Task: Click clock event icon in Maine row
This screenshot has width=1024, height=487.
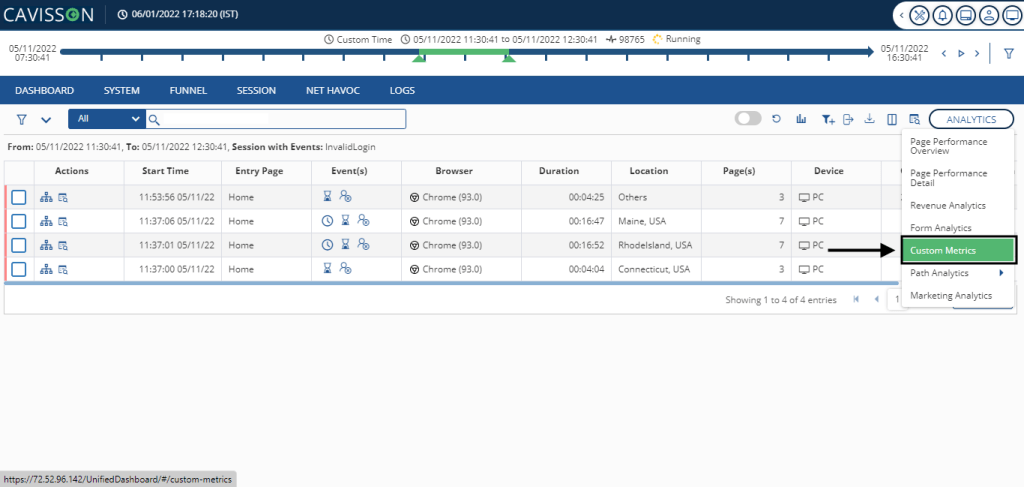Action: [328, 221]
